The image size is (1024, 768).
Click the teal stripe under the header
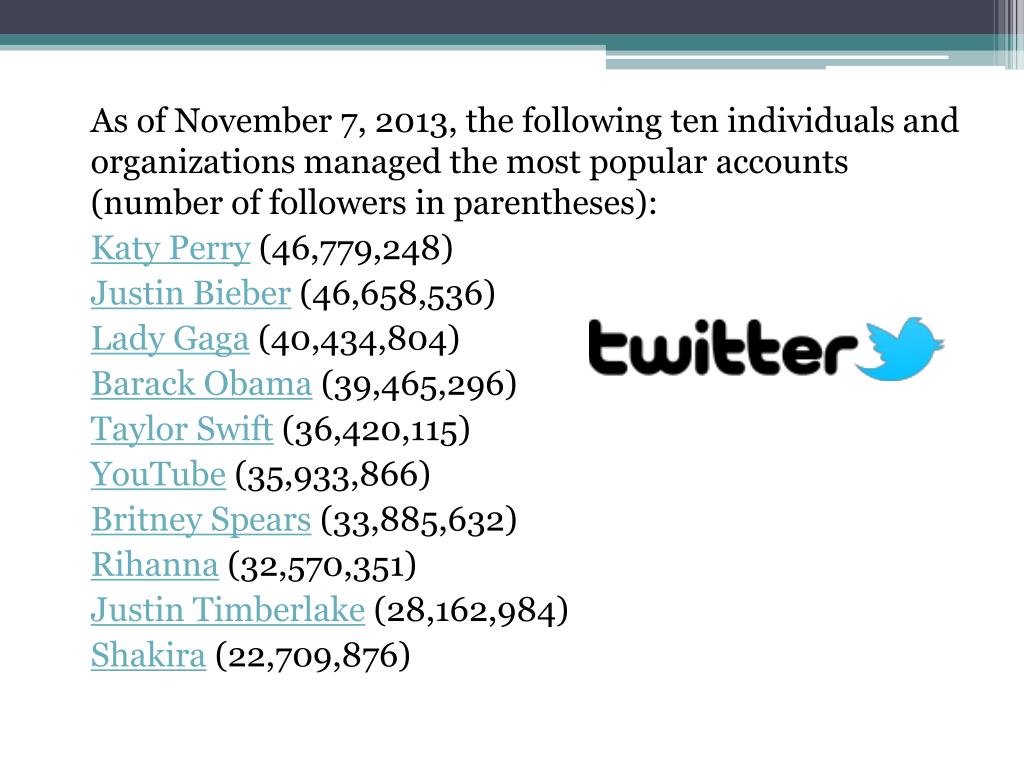click(496, 40)
